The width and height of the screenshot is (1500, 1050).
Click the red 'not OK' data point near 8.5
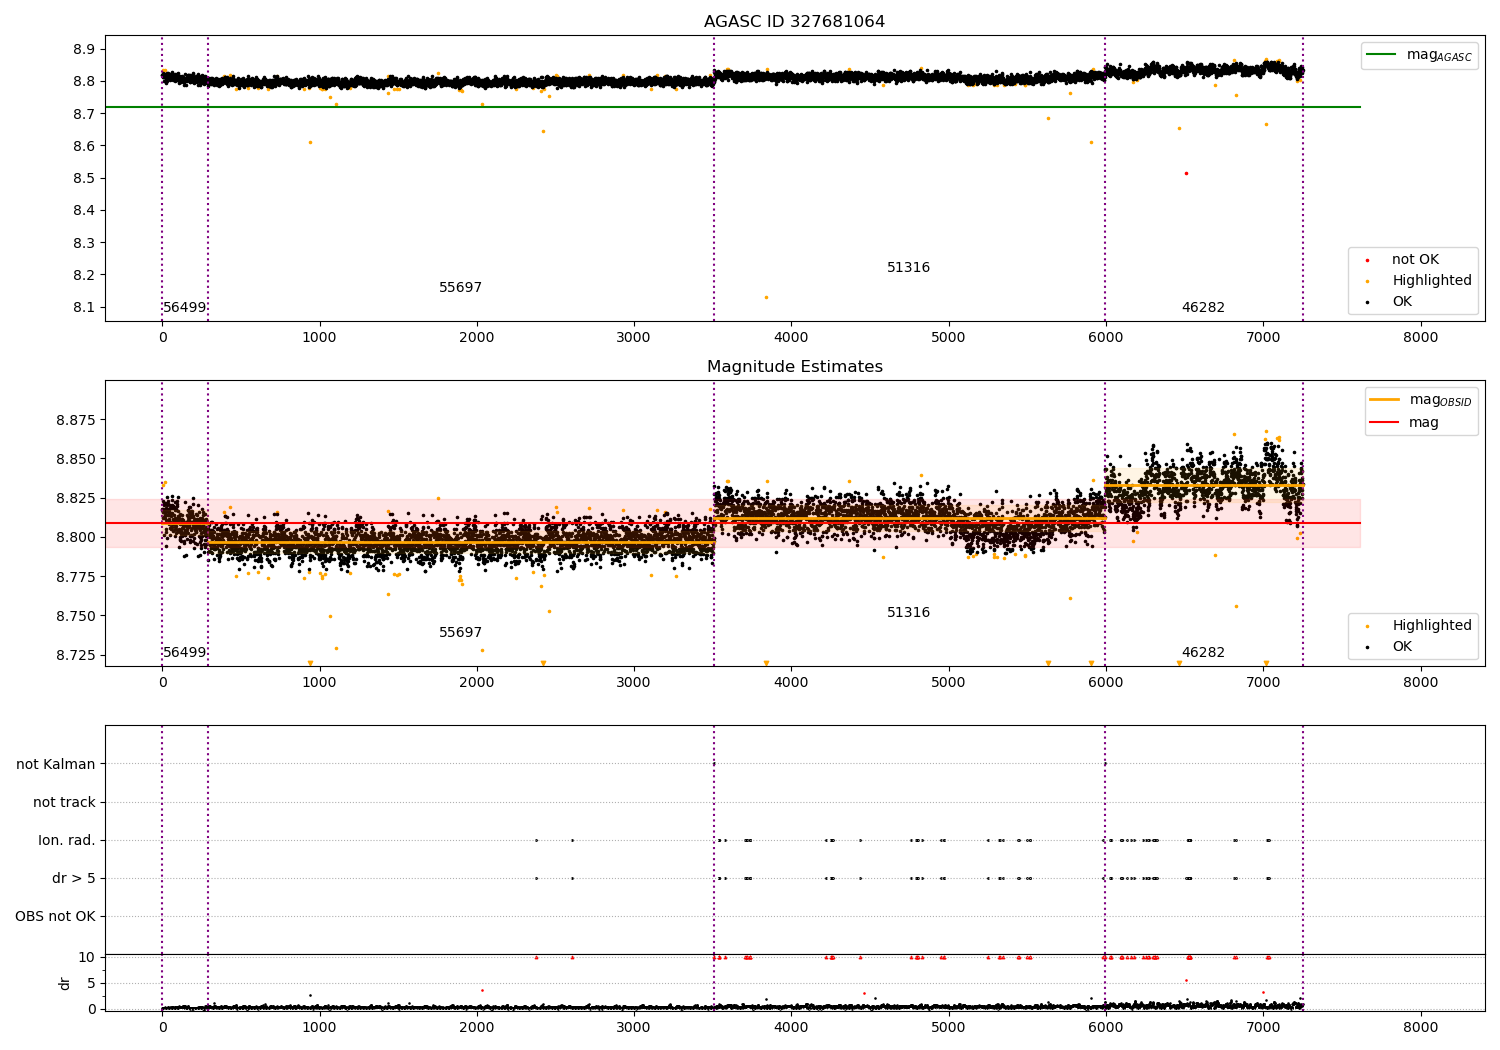point(1186,173)
